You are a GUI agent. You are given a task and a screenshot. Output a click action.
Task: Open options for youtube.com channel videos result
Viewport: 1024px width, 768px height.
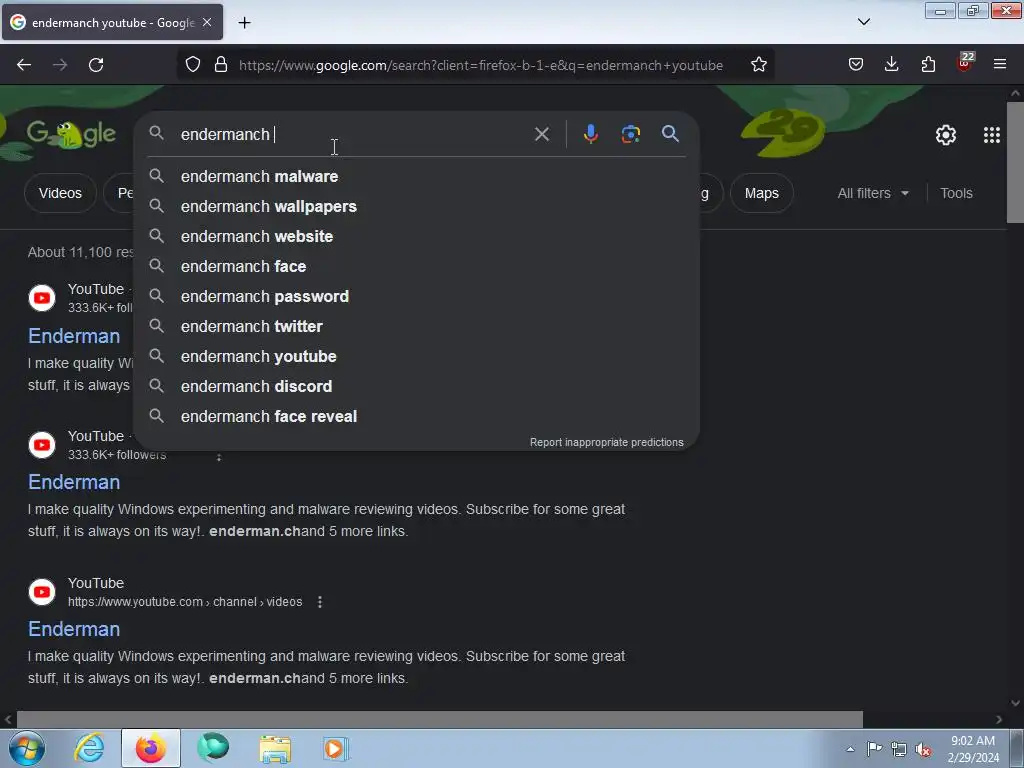tap(319, 602)
